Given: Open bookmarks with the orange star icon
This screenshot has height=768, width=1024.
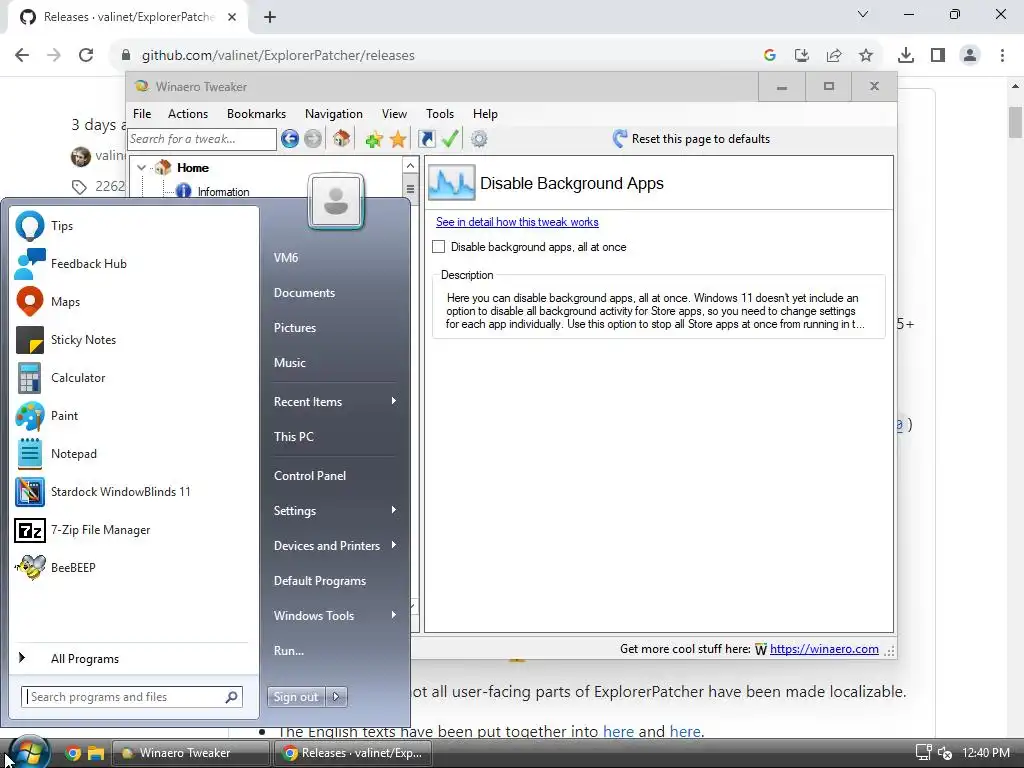Looking at the screenshot, I should coord(398,138).
